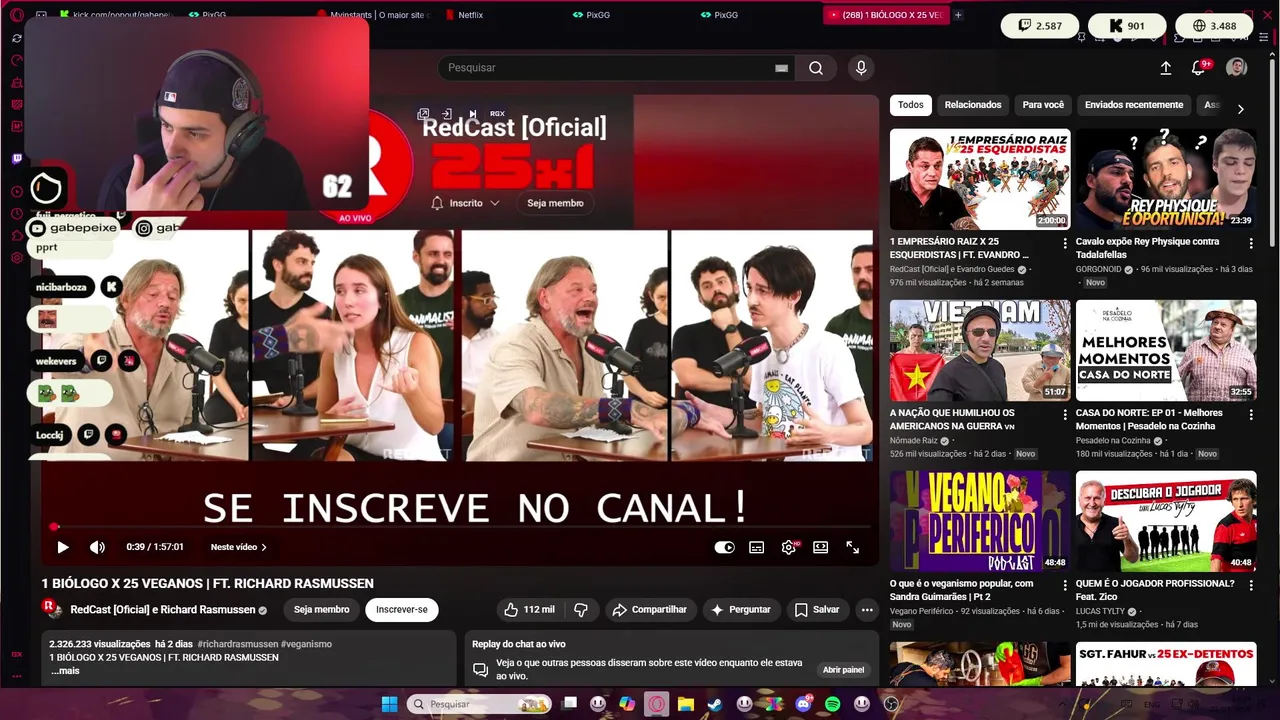
Task: Open the YouTube create/upload icon
Action: coord(1166,68)
